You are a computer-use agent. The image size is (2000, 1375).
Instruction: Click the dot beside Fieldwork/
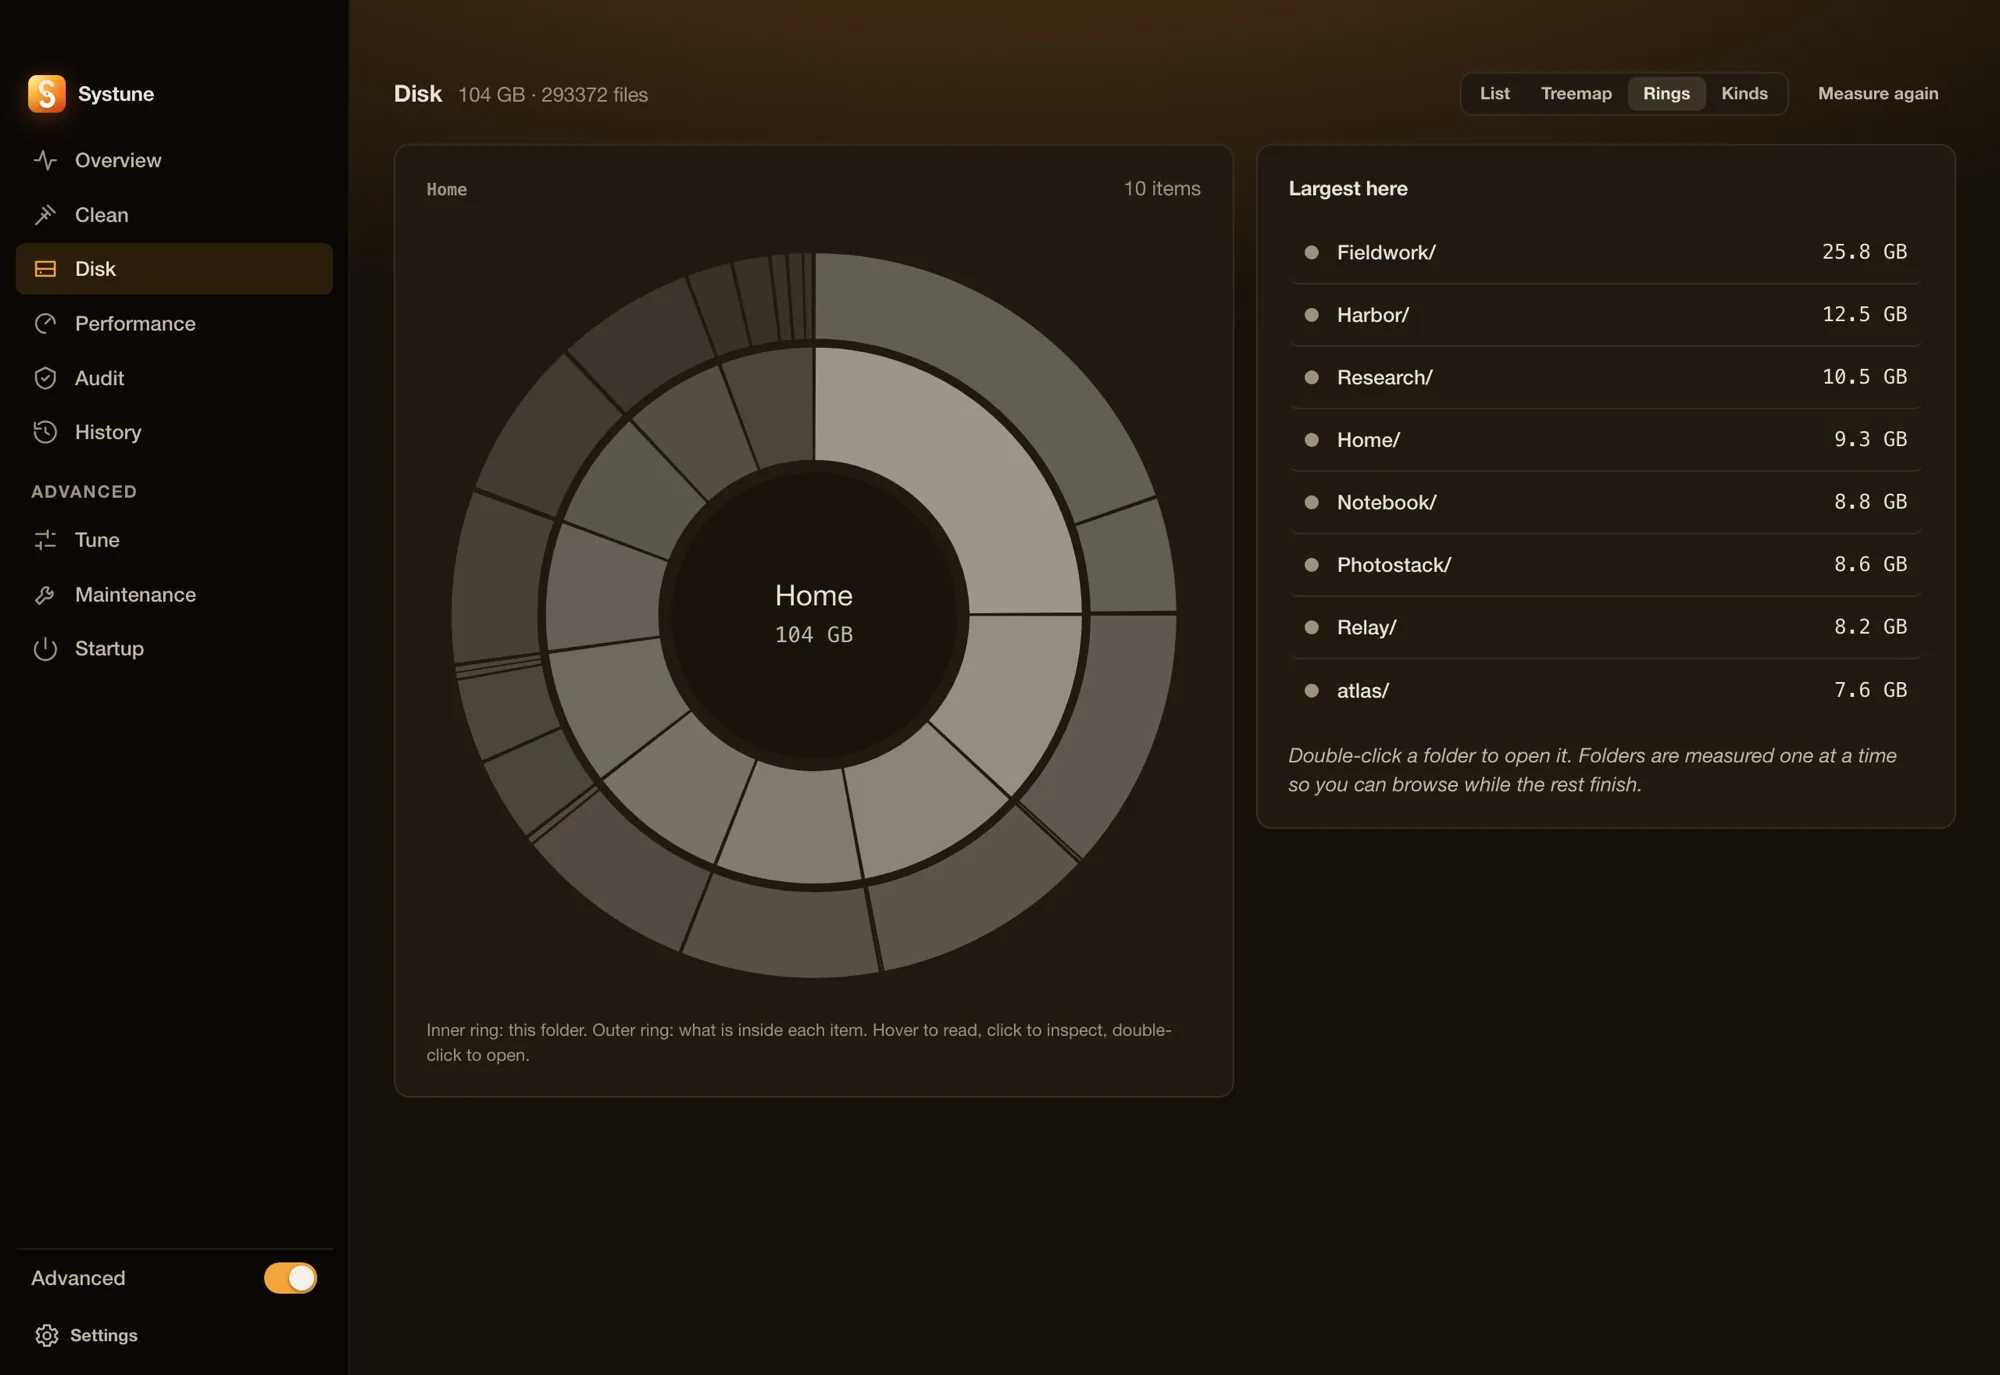1311,252
